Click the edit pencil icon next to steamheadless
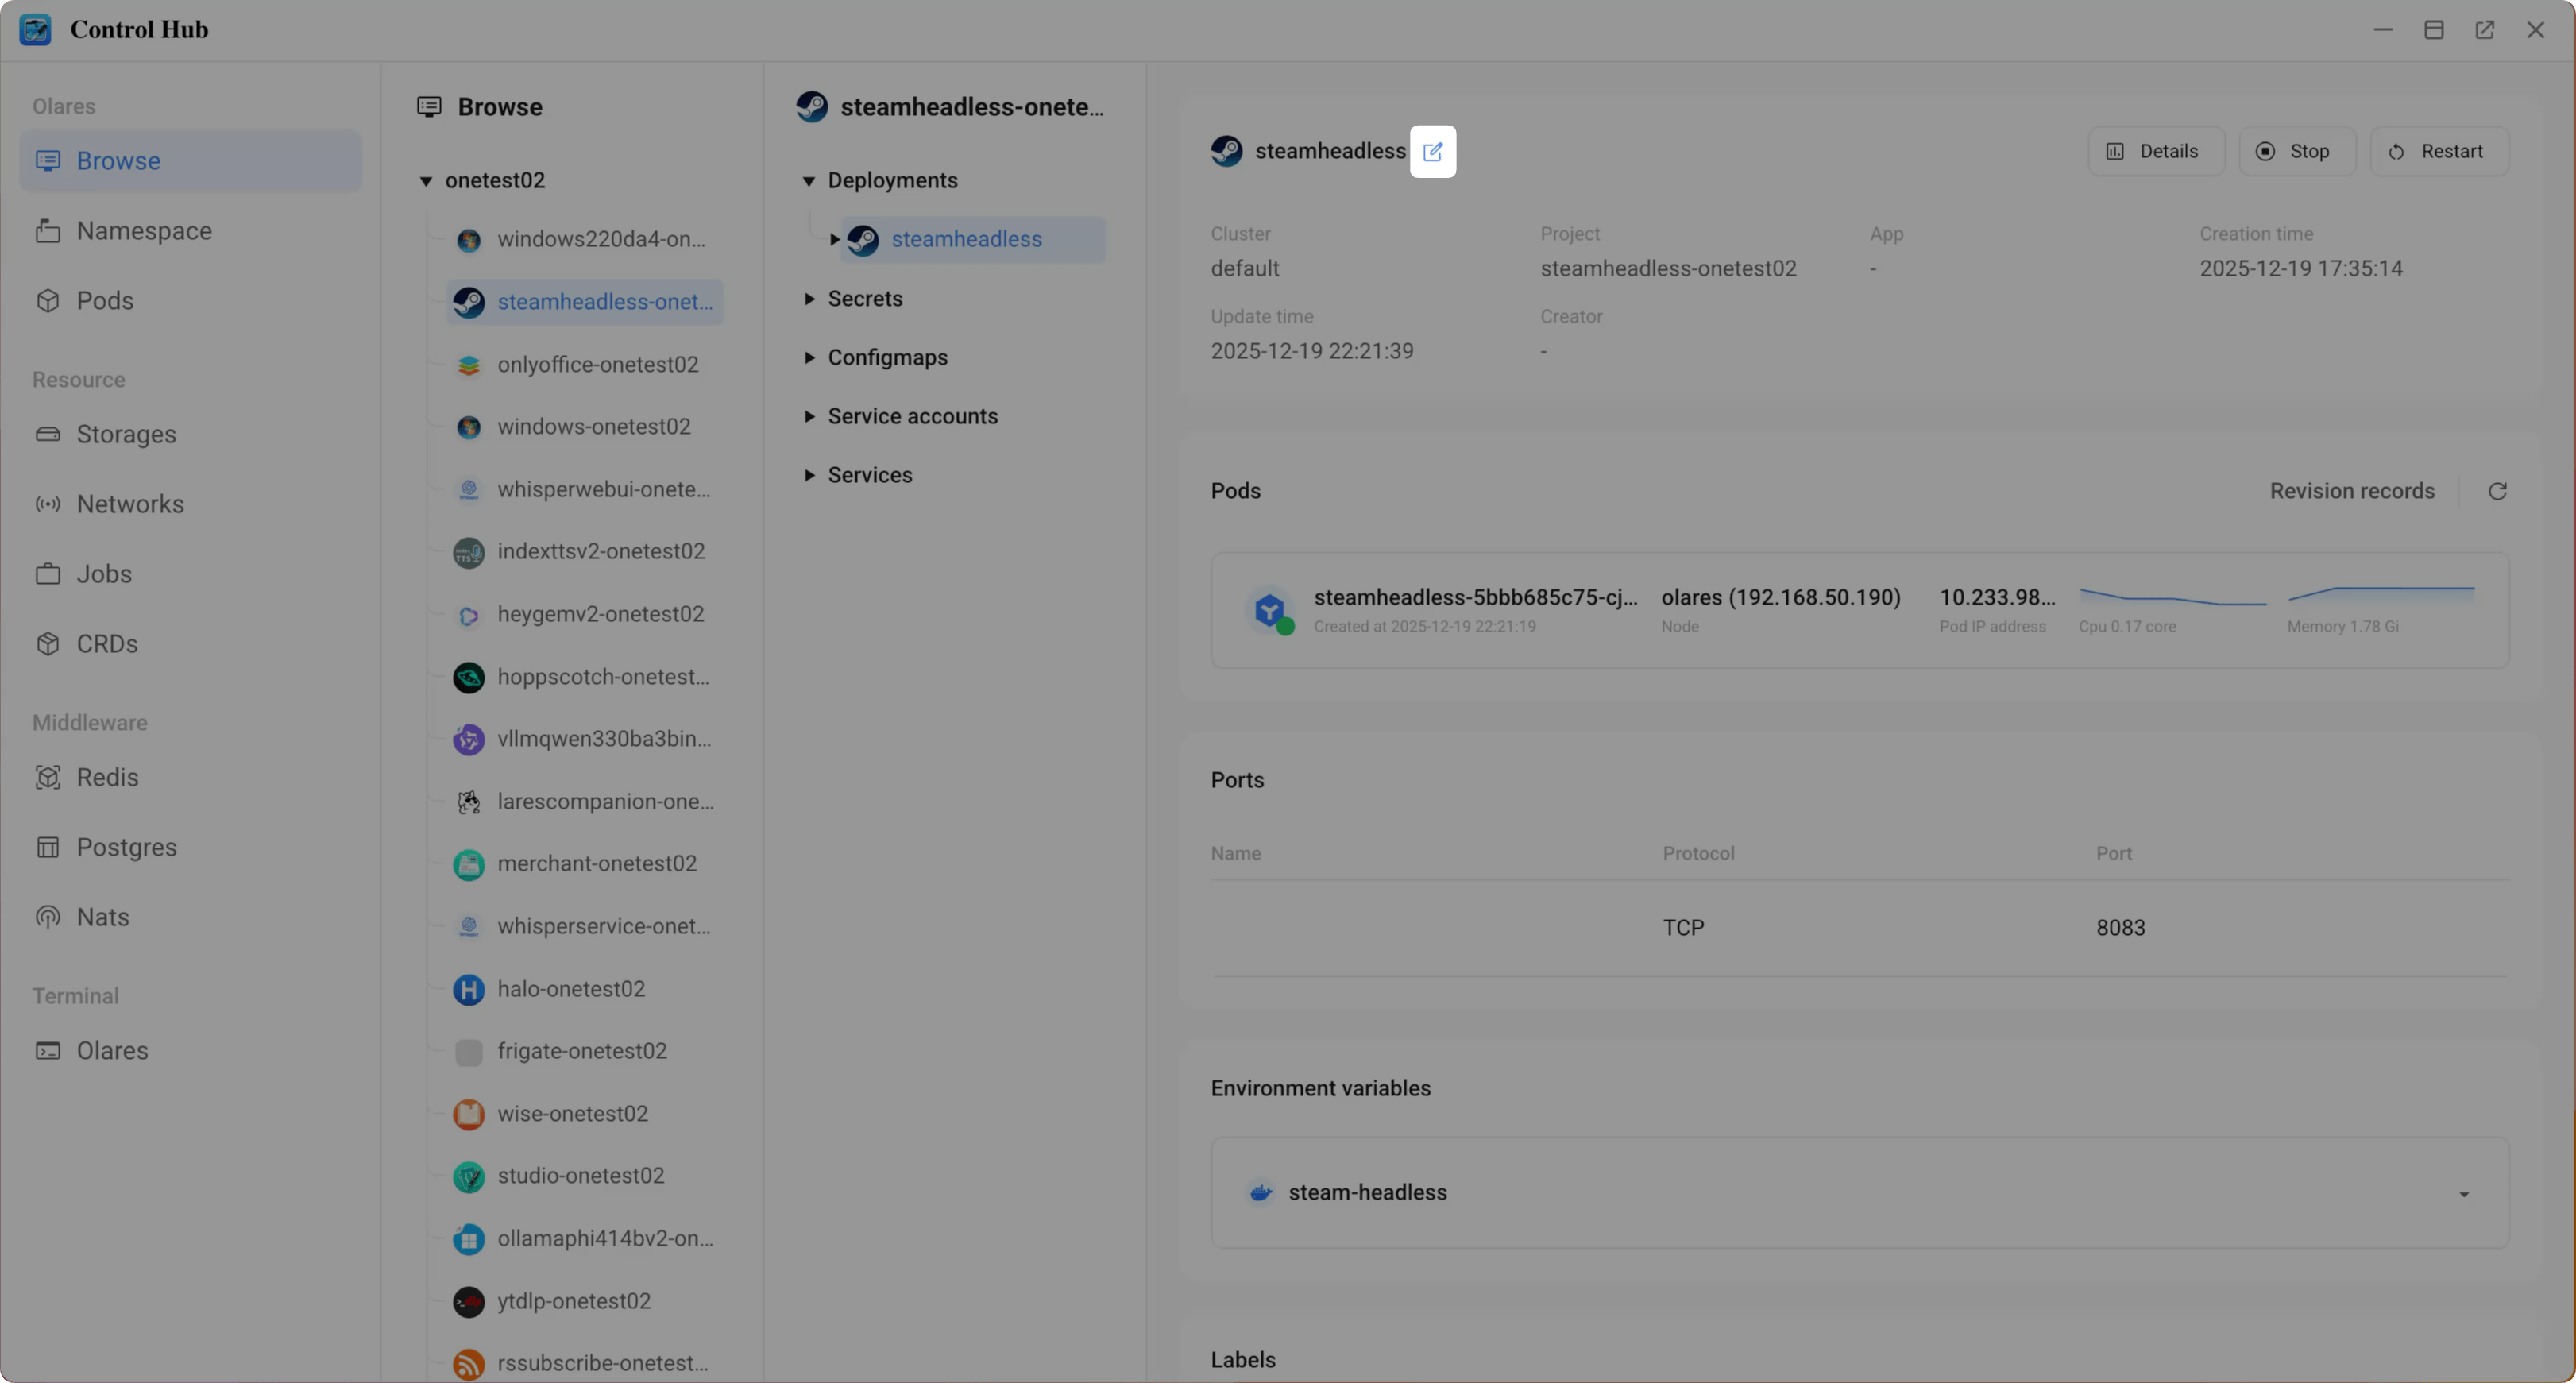2576x1383 pixels. point(1433,151)
